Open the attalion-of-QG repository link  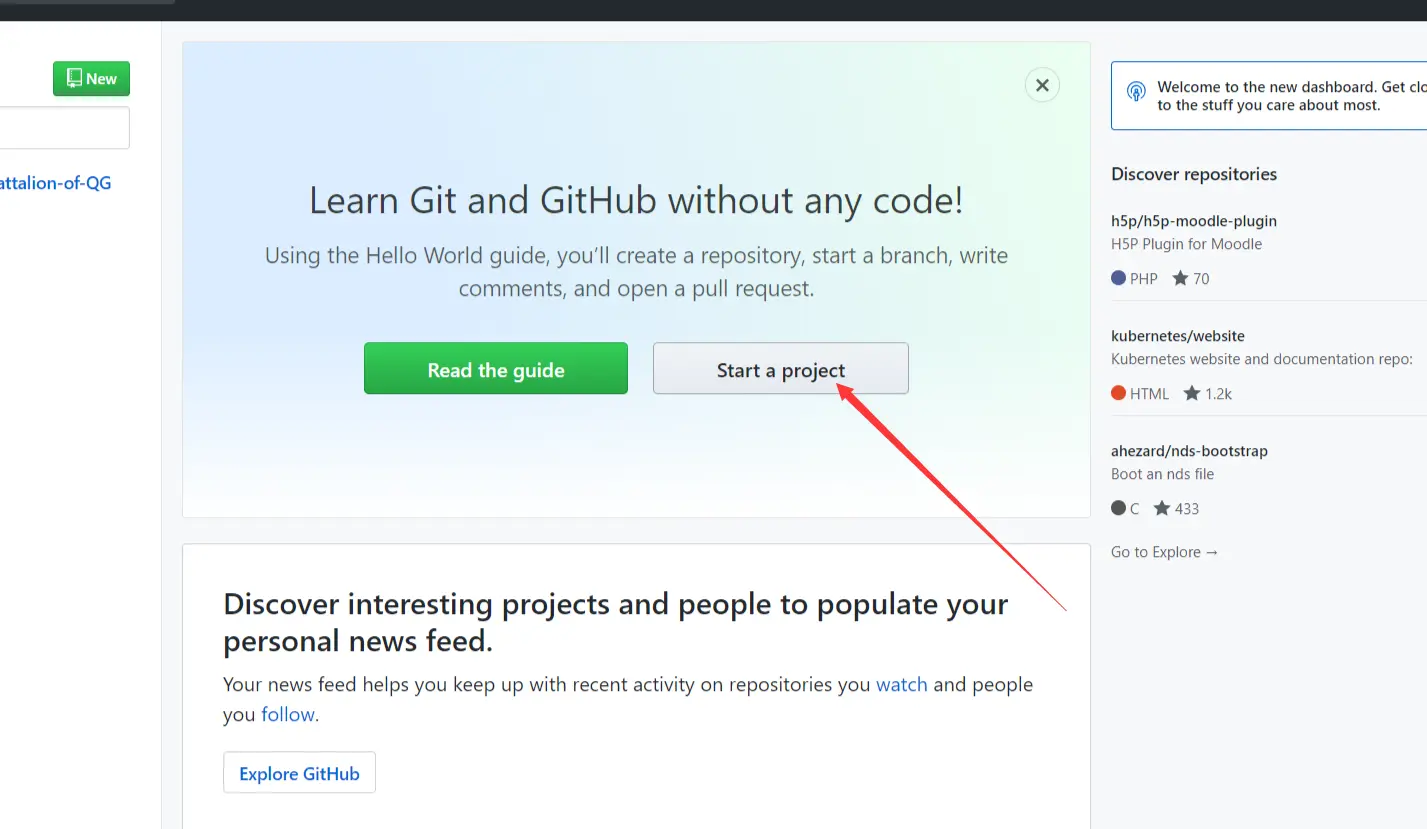pyautogui.click(x=55, y=183)
